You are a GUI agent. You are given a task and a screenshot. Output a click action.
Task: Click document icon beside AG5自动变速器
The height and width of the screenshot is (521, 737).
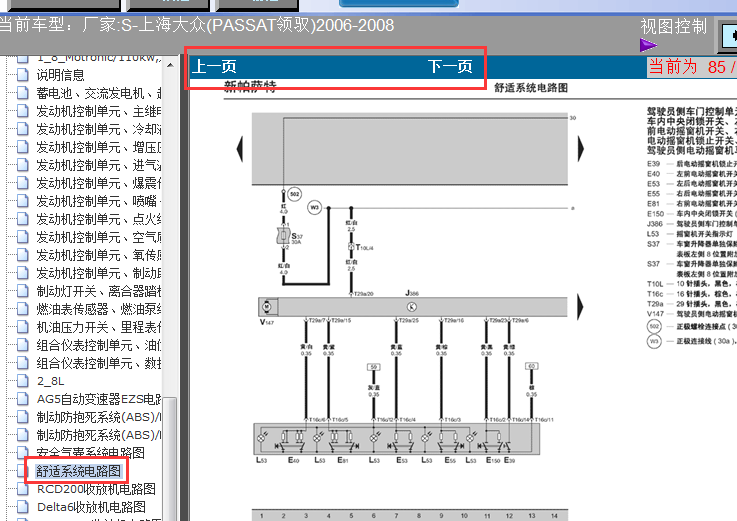click(x=23, y=399)
